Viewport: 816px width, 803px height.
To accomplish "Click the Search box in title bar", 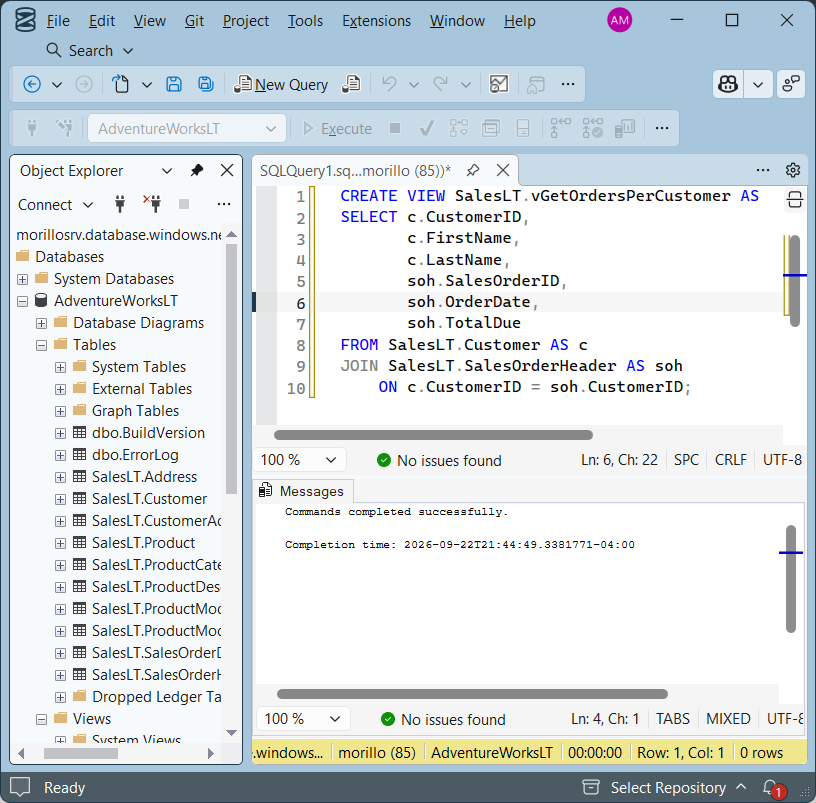I will (90, 50).
